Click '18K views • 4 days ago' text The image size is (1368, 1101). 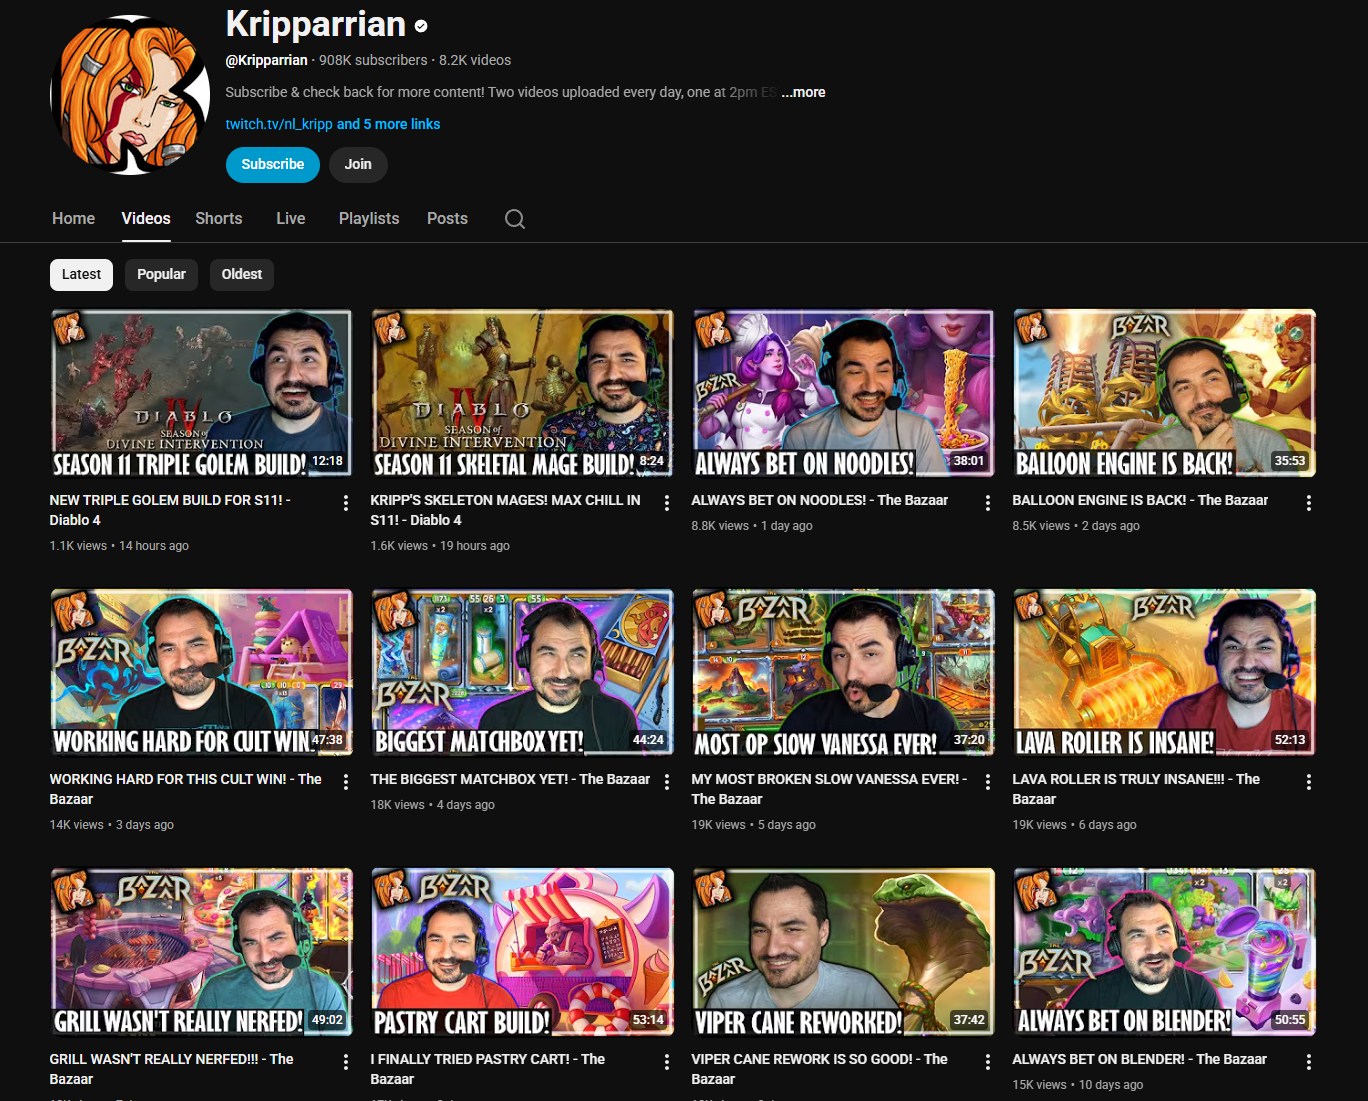tap(432, 805)
